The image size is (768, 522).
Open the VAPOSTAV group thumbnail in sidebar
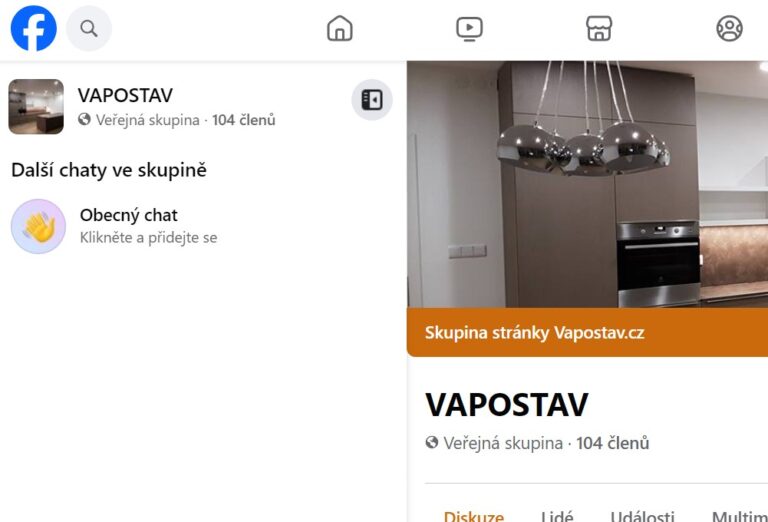[x=36, y=107]
